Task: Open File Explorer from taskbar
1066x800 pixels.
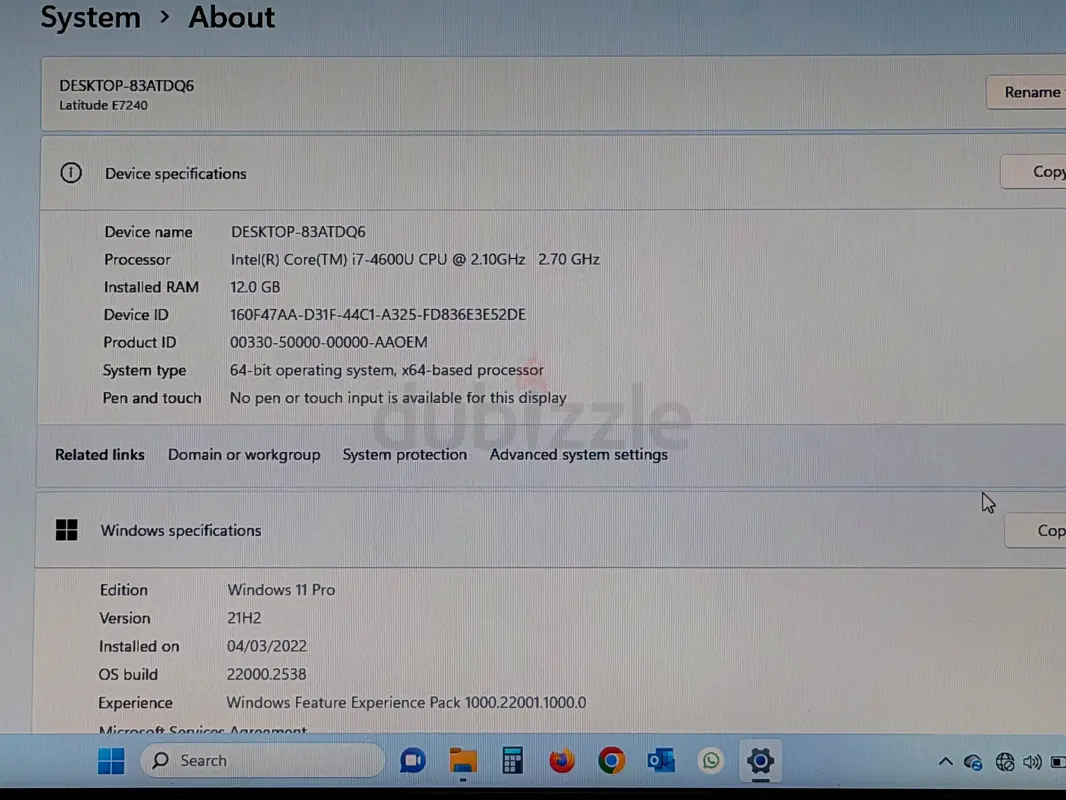Action: coord(463,761)
